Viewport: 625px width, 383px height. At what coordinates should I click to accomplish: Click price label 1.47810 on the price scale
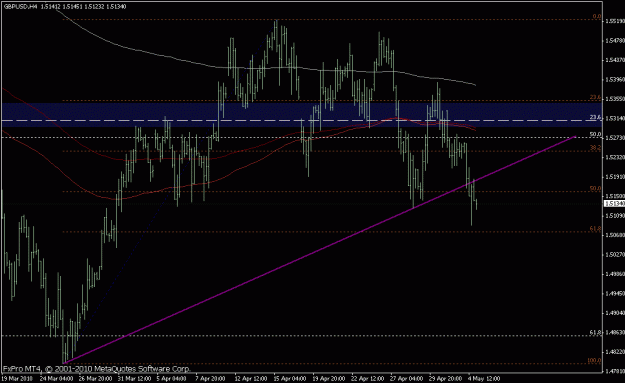[615, 371]
